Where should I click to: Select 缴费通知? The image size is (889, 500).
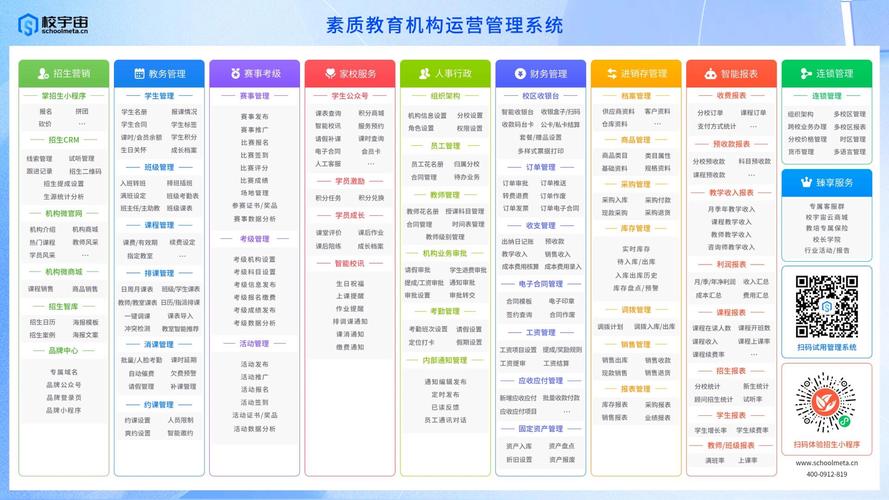coord(350,347)
